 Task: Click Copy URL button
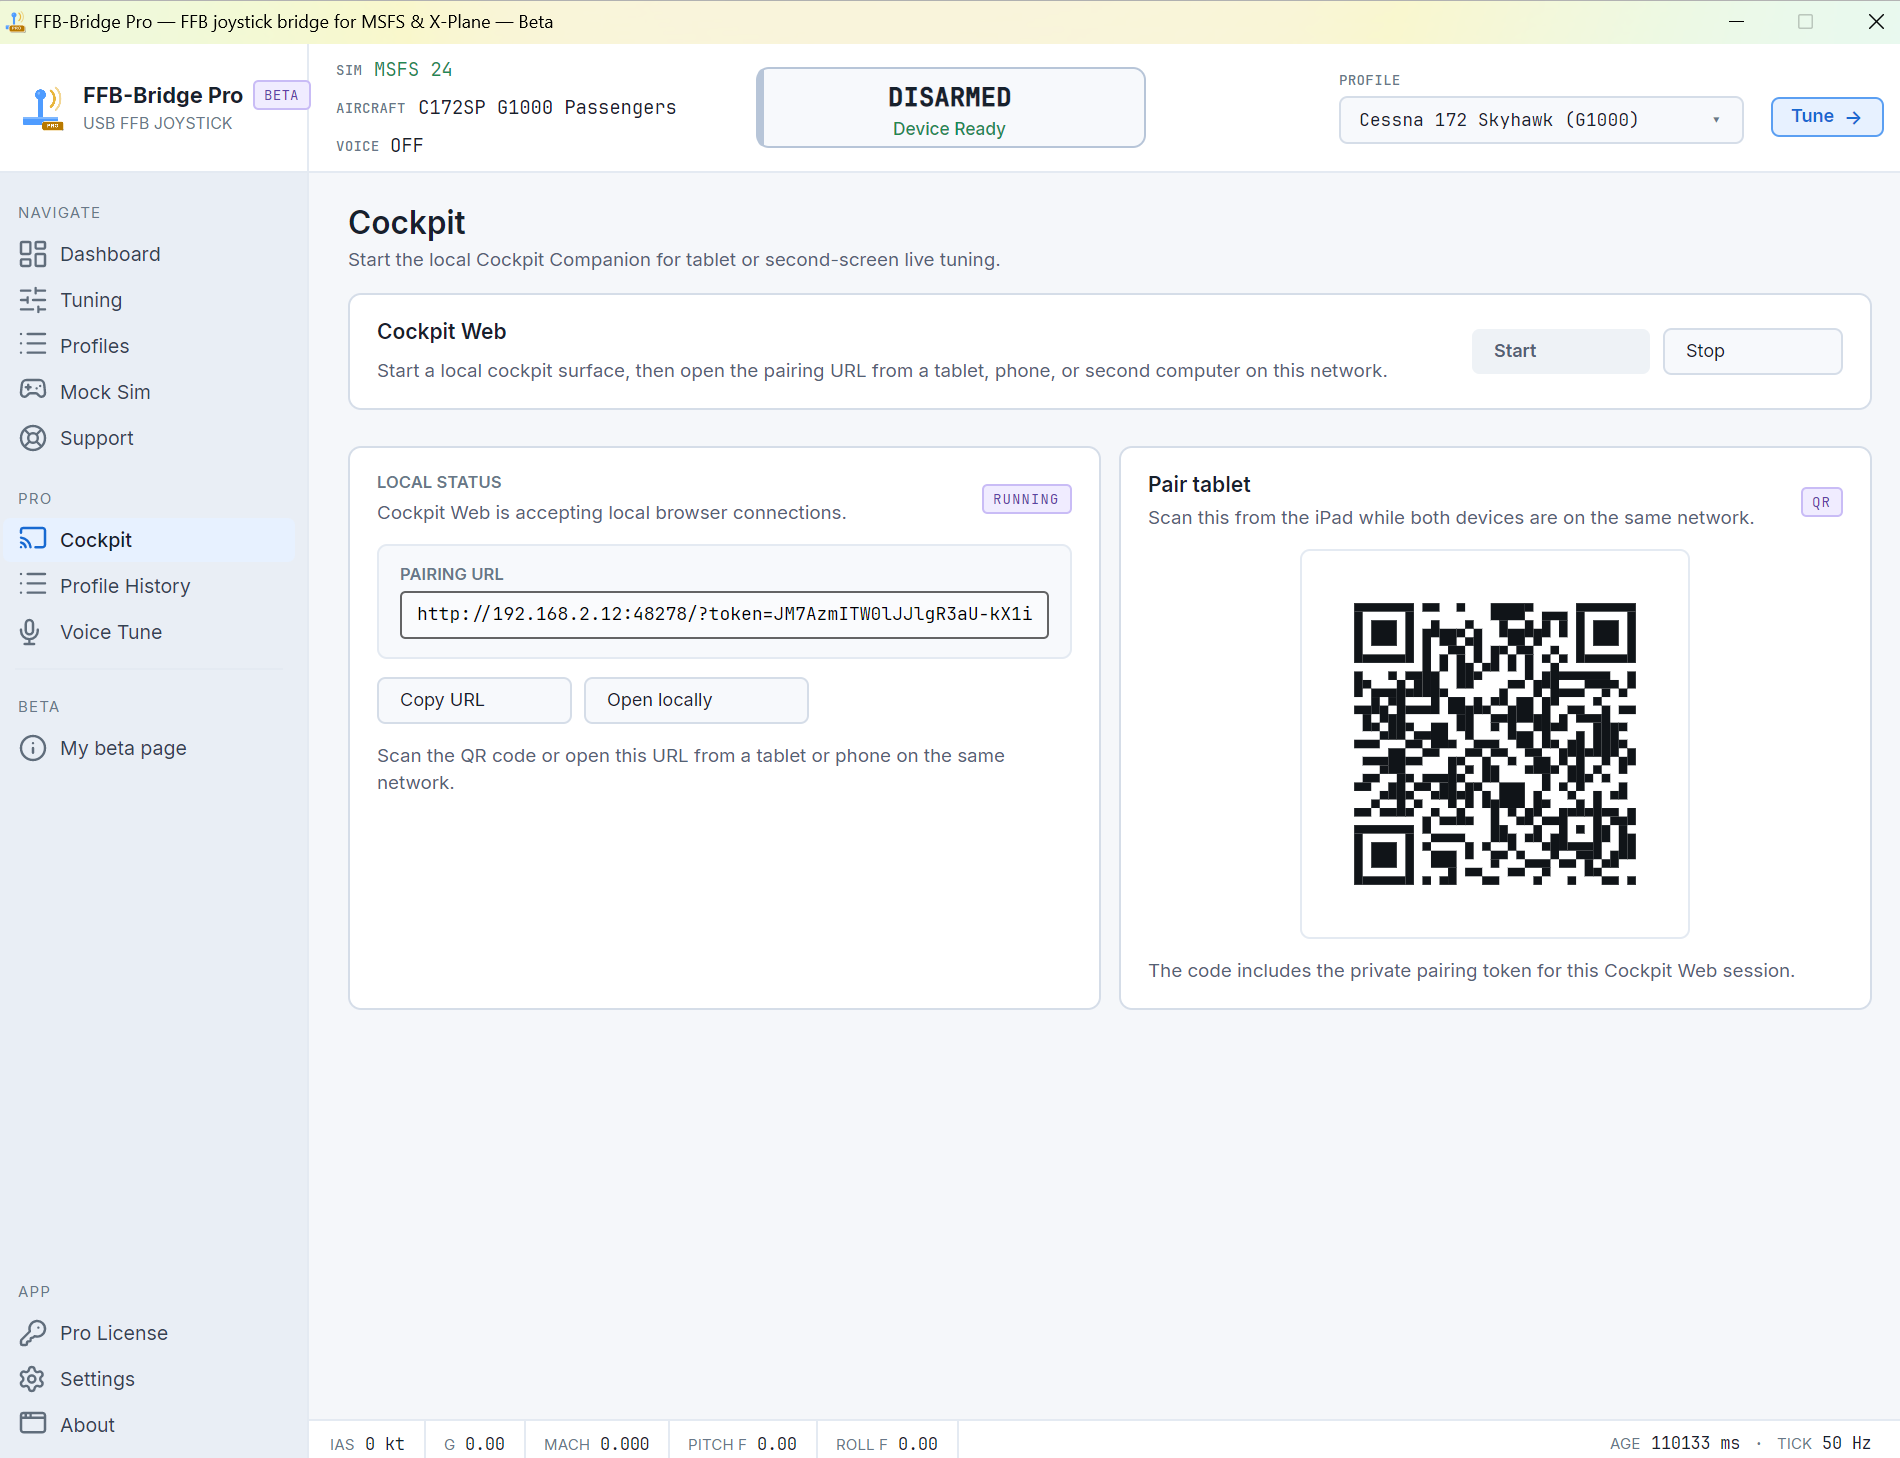[x=474, y=700]
